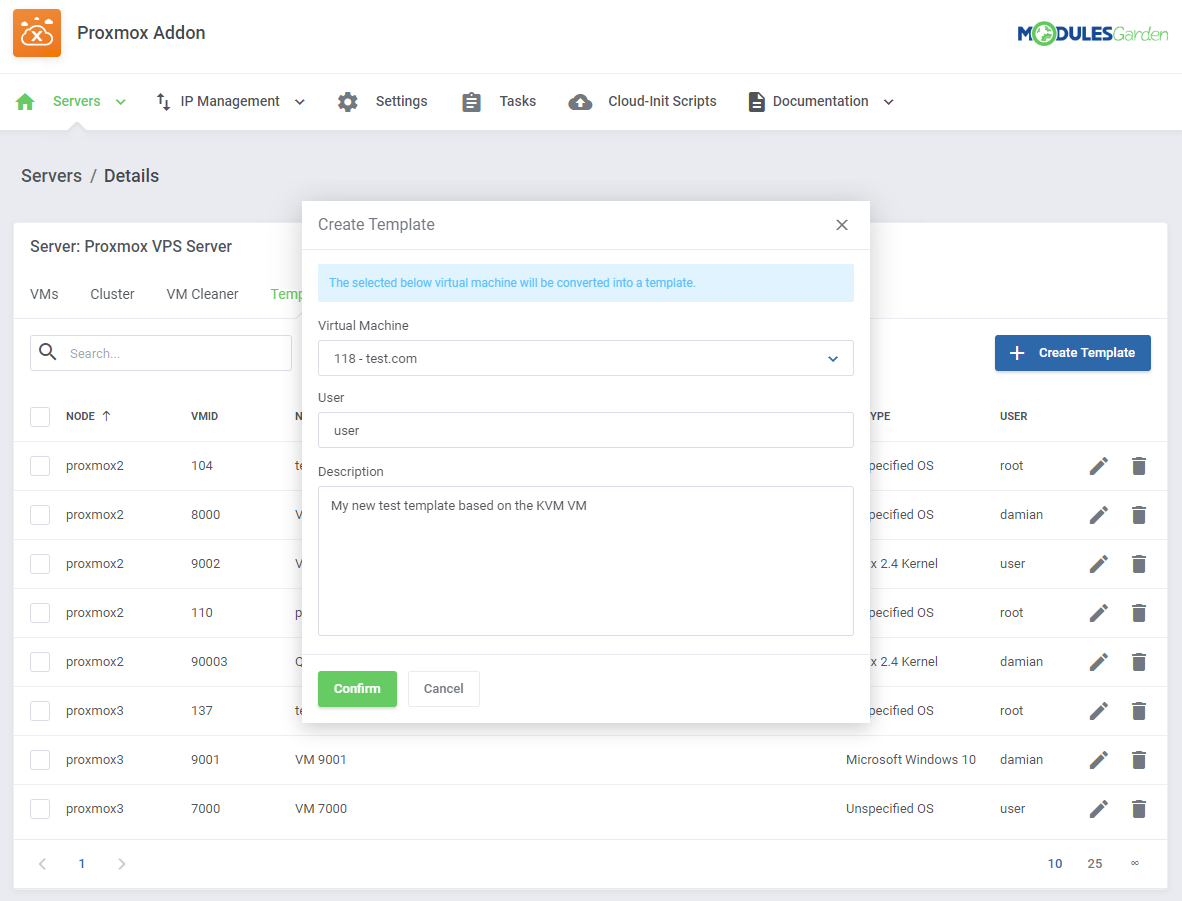
Task: Click the search magnifier icon
Action: click(47, 352)
